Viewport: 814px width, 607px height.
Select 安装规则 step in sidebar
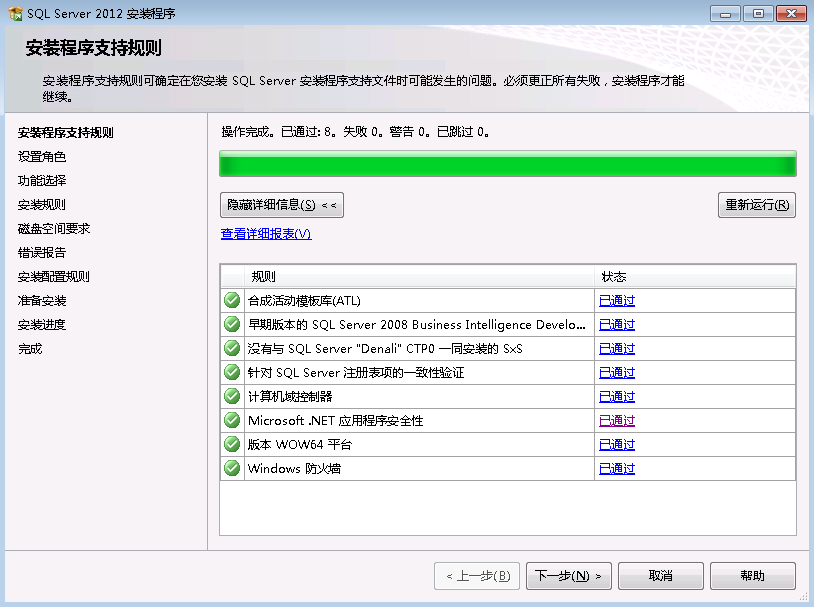point(42,205)
